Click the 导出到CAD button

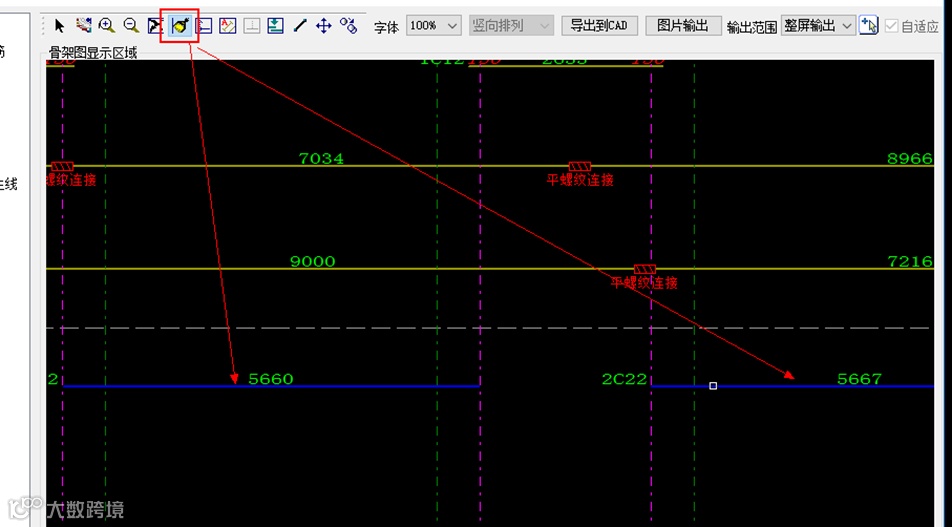pos(599,26)
